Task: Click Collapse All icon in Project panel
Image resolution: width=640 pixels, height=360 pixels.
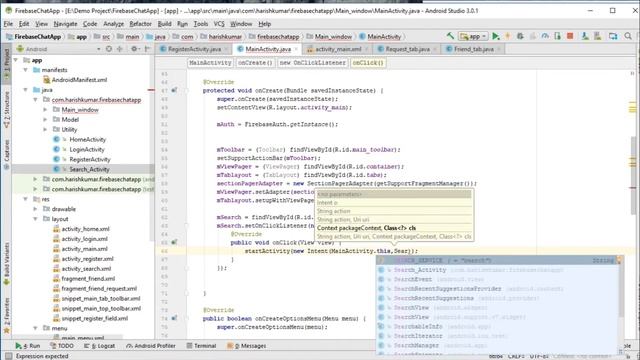Action: click(x=120, y=49)
